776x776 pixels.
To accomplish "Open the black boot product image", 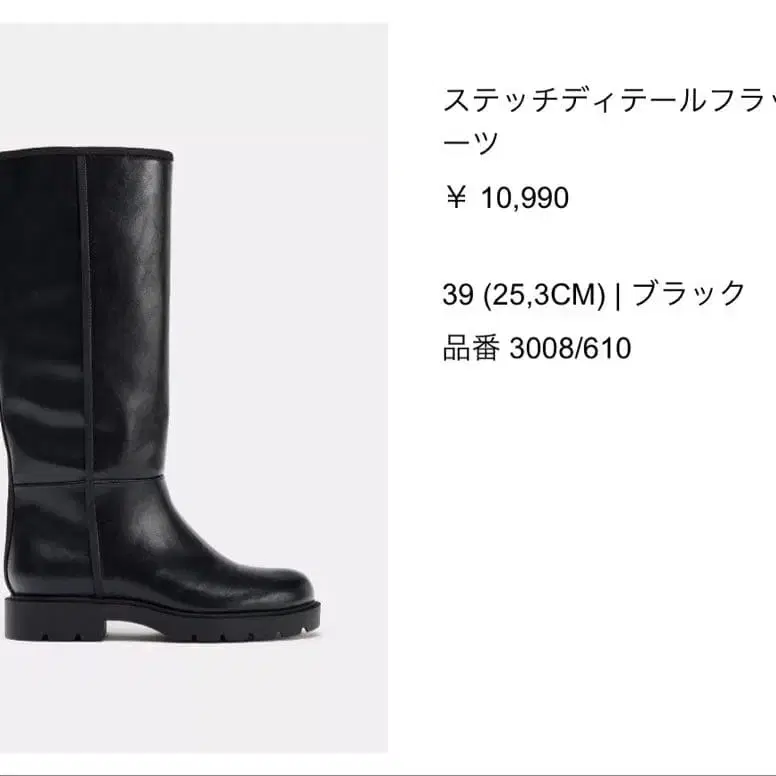I will [194, 388].
